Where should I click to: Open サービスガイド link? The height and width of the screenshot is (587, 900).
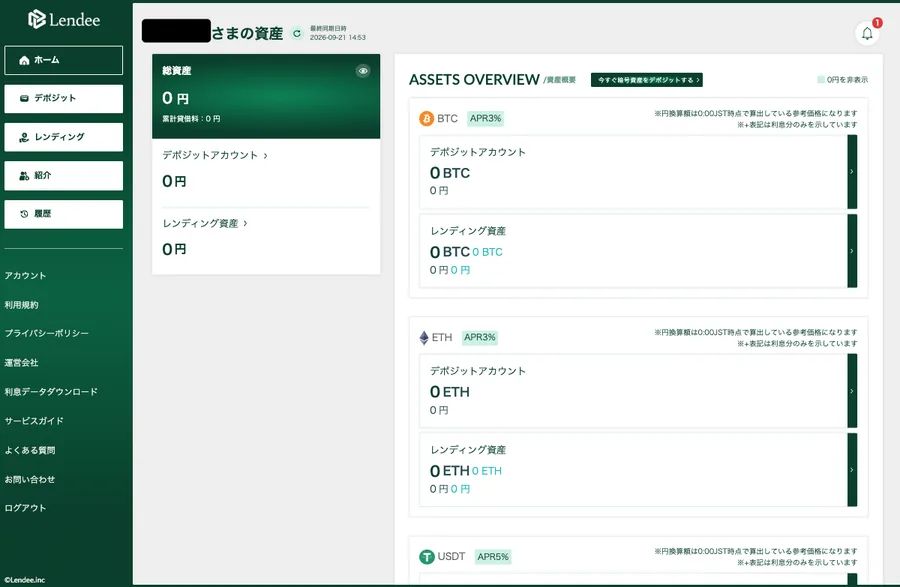(x=34, y=421)
